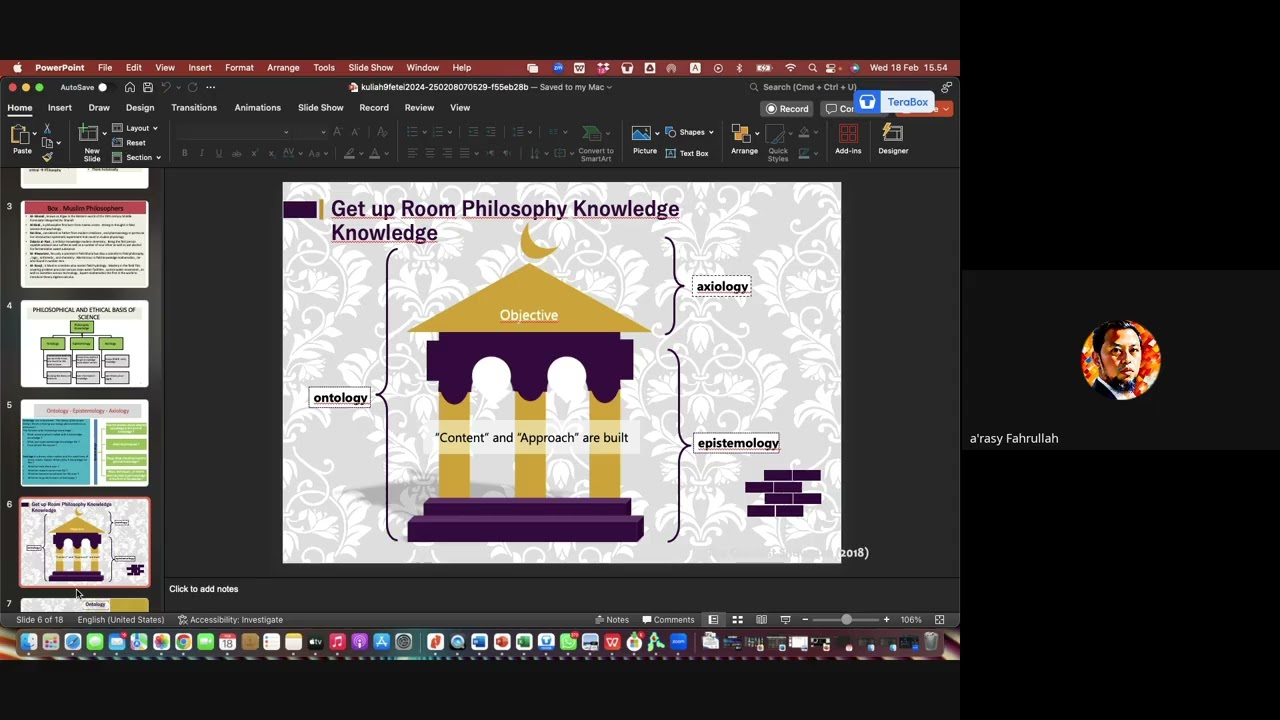The image size is (1280, 720).
Task: Open the Add-ins gallery
Action: coord(848,140)
